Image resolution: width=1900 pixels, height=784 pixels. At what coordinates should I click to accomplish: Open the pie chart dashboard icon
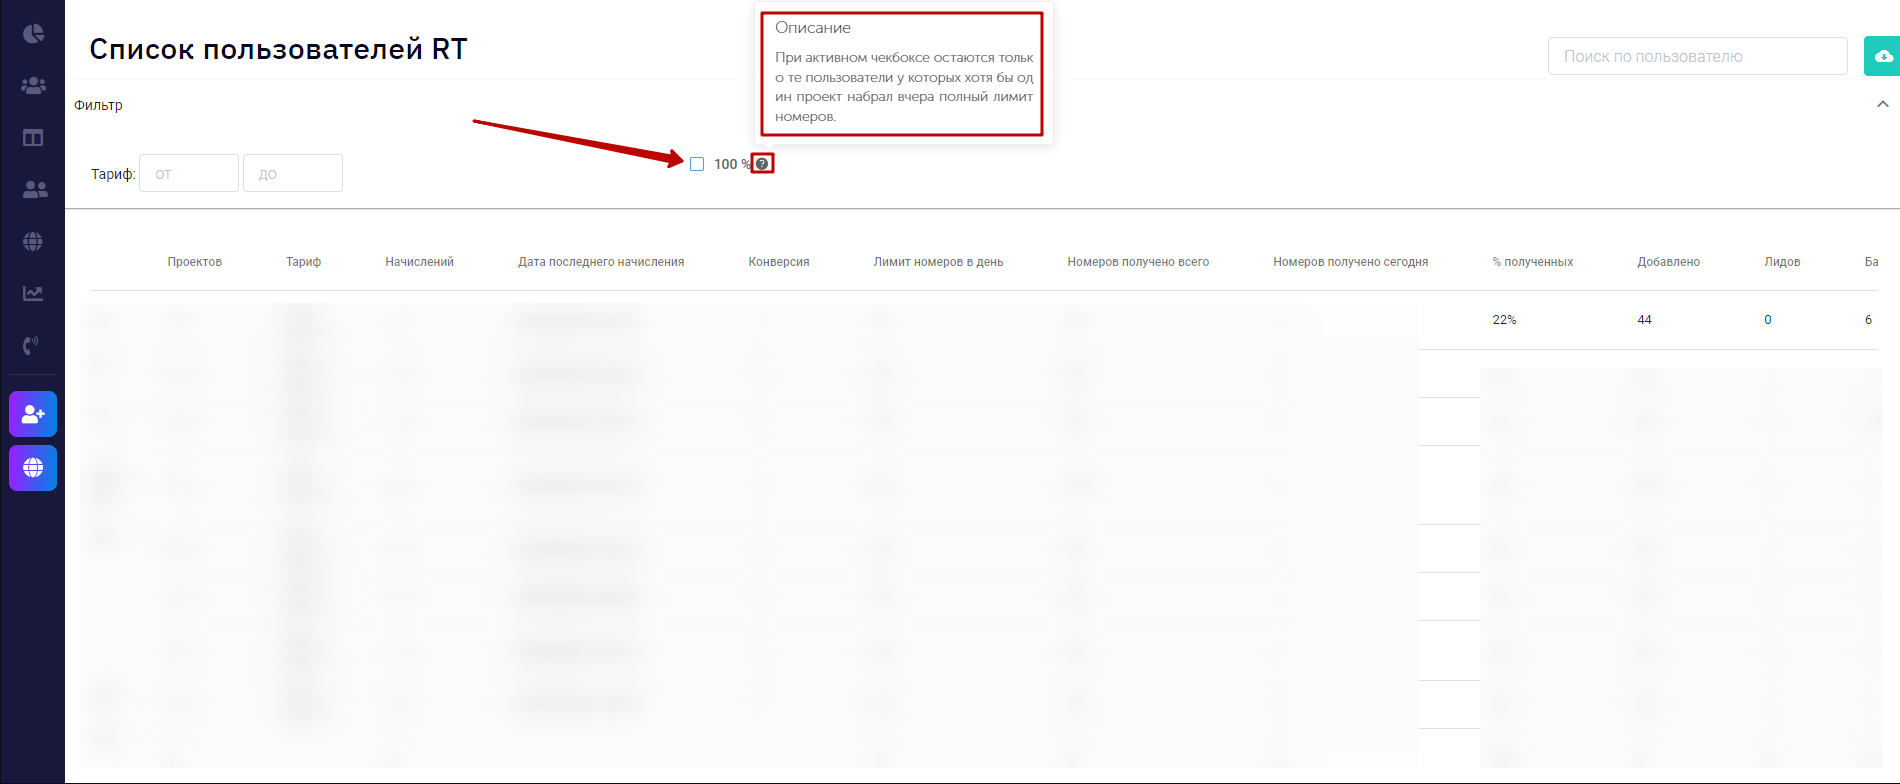33,34
